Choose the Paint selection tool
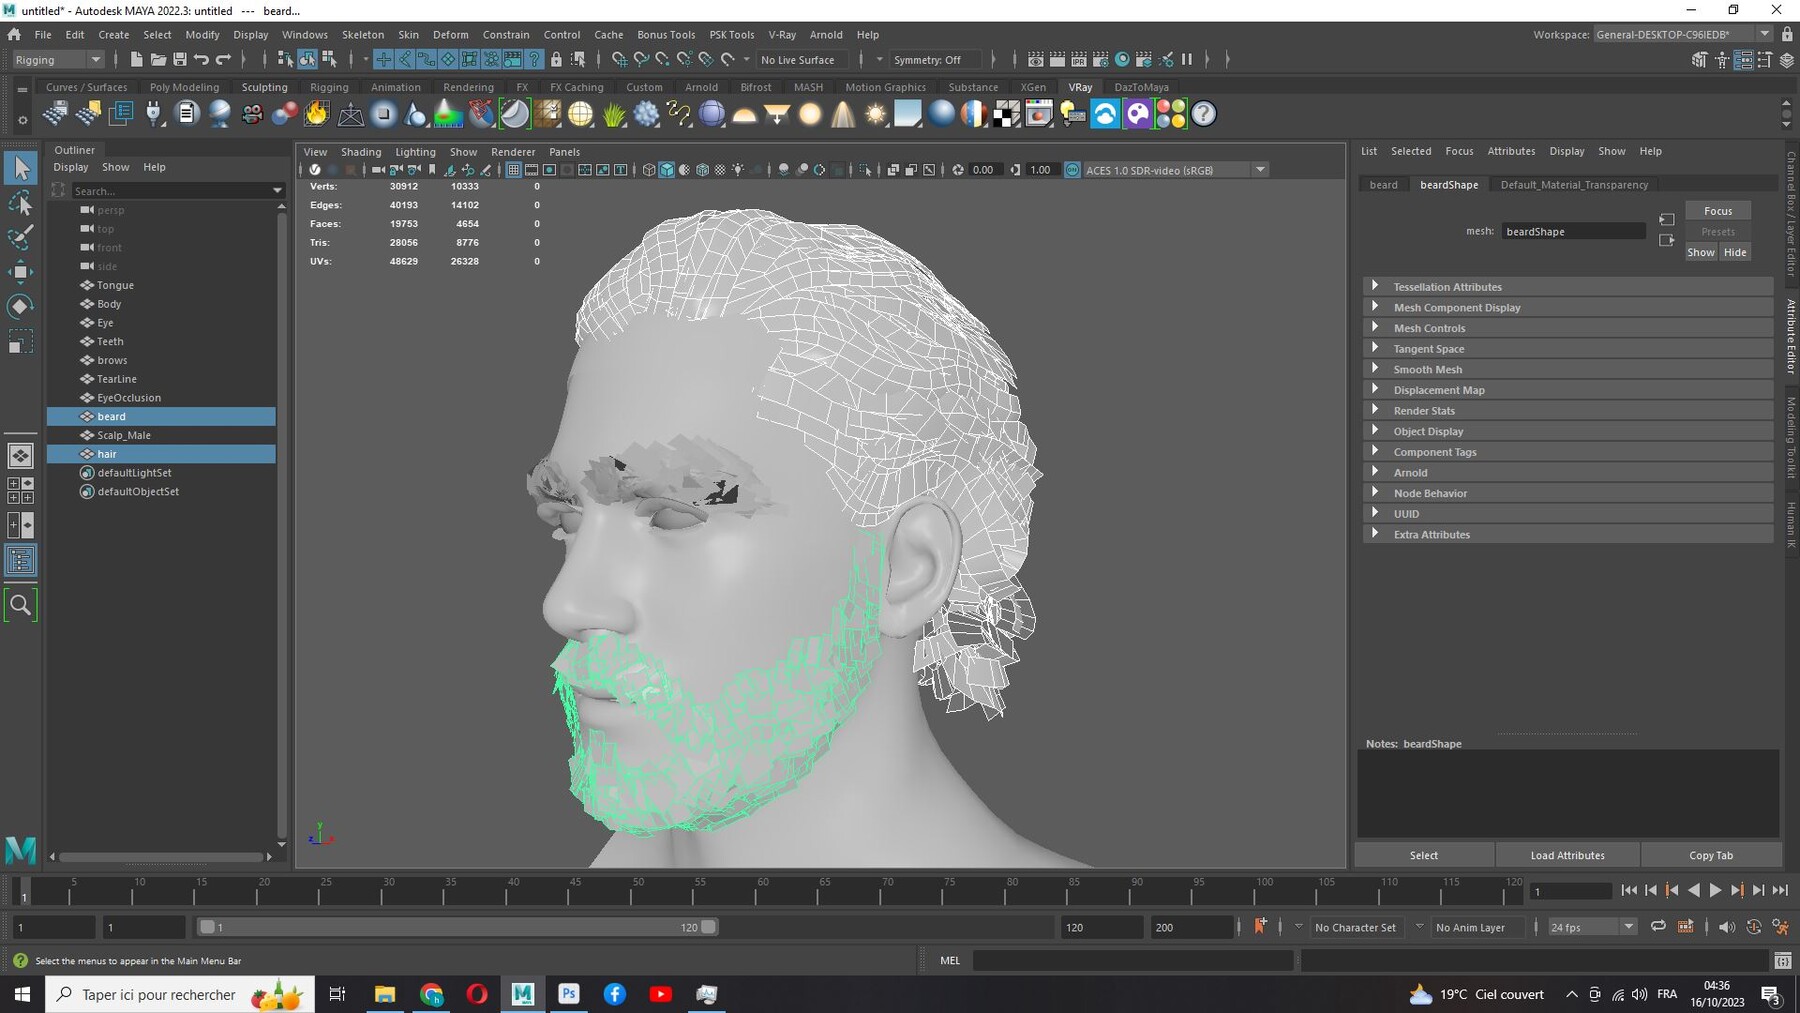 click(21, 237)
